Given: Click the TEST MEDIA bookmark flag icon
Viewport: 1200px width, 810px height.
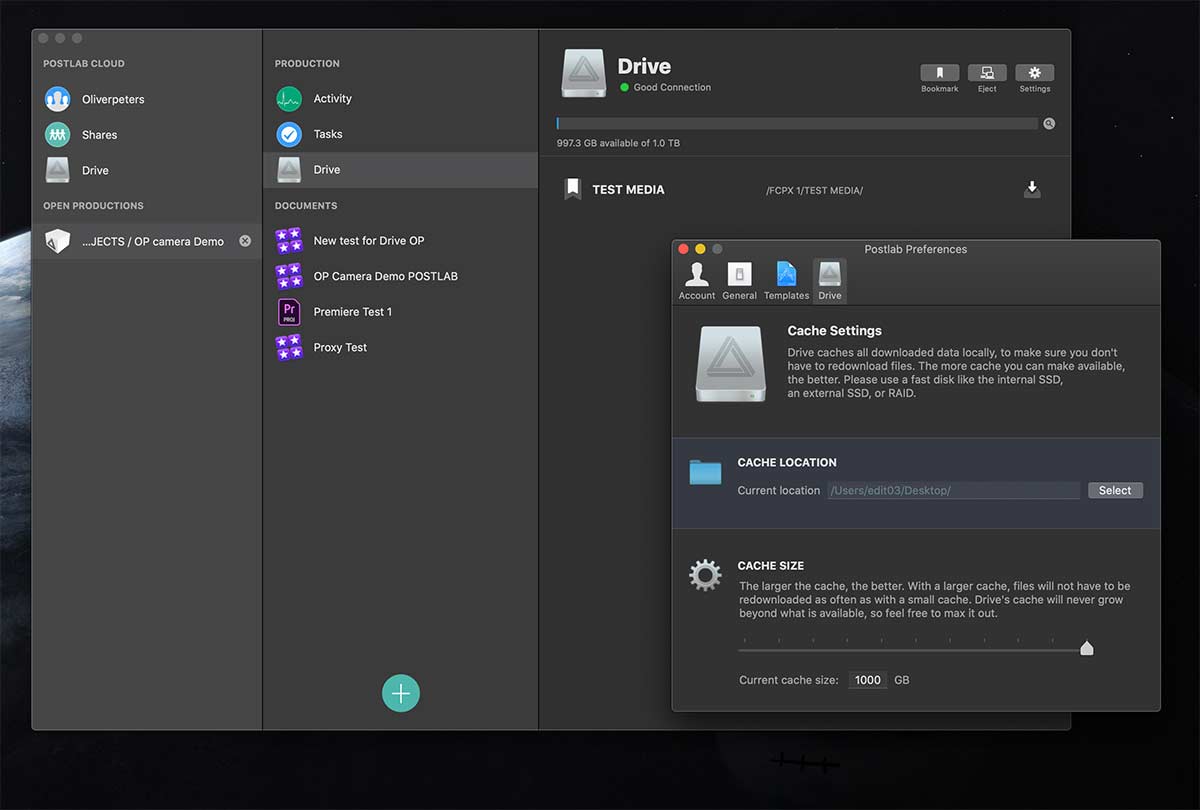Looking at the screenshot, I should [572, 189].
